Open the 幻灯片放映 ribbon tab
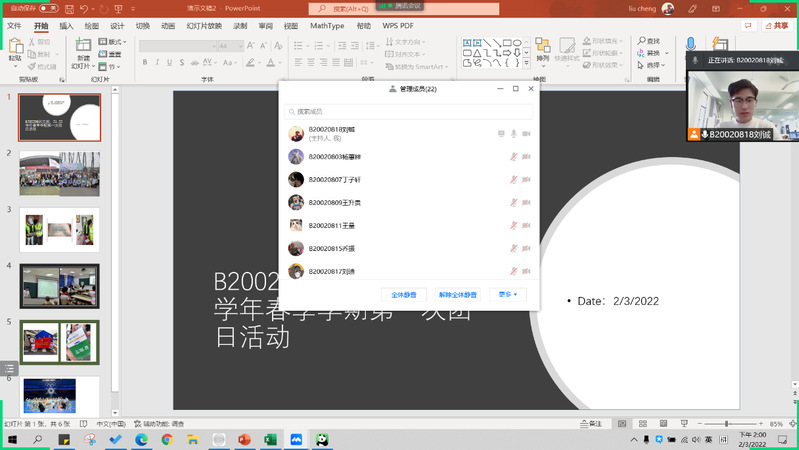 (x=207, y=25)
